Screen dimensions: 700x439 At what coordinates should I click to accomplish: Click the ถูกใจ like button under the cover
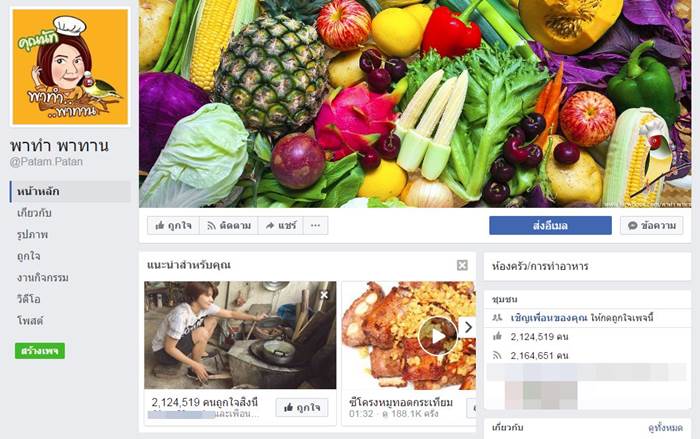tap(173, 226)
